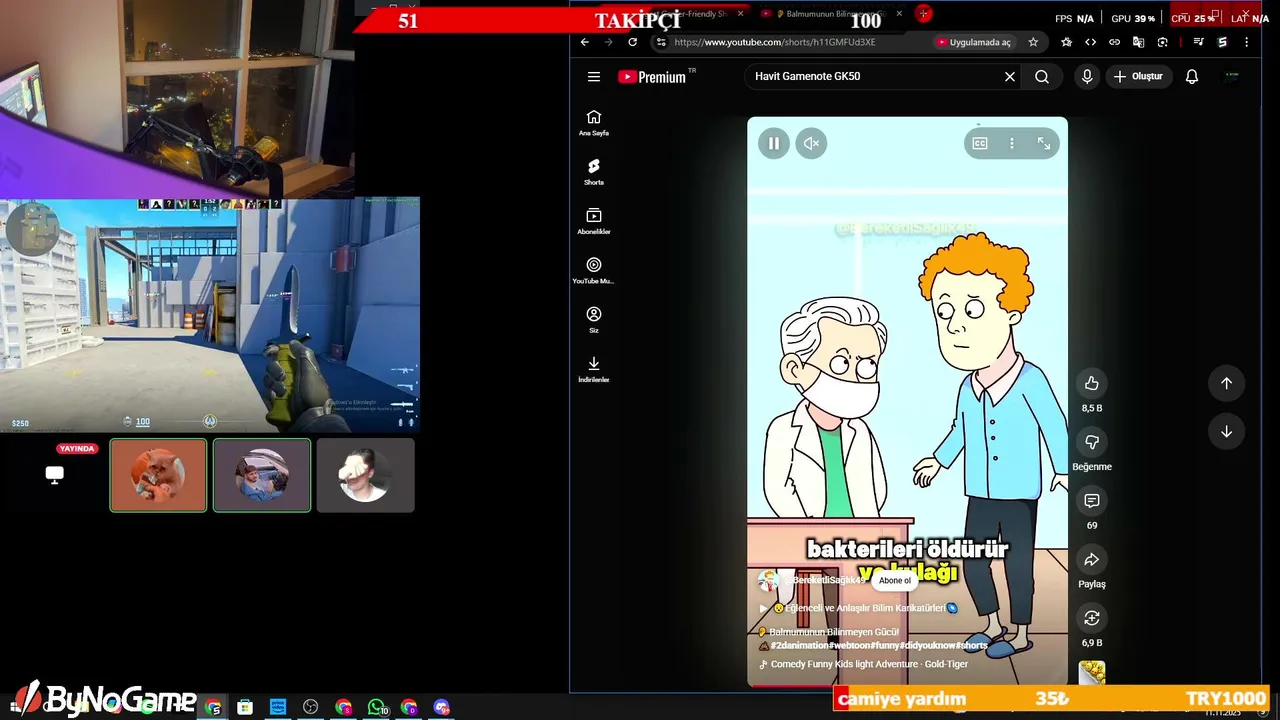Open İndirilenler downloads section

coord(594,369)
